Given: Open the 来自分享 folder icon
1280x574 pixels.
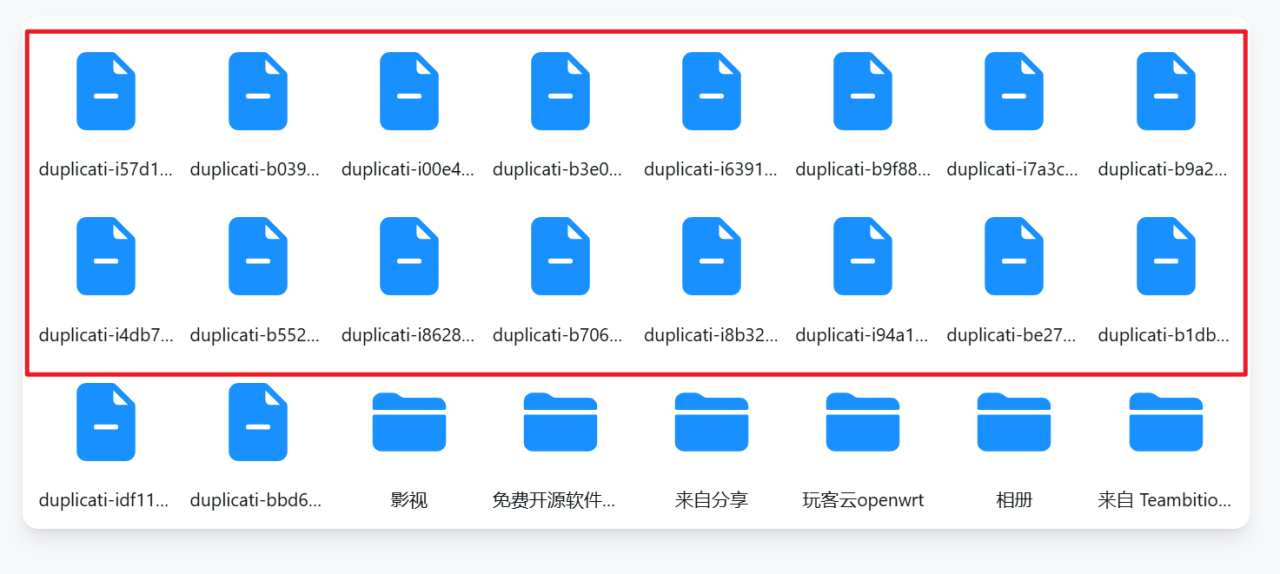Looking at the screenshot, I should [x=712, y=422].
